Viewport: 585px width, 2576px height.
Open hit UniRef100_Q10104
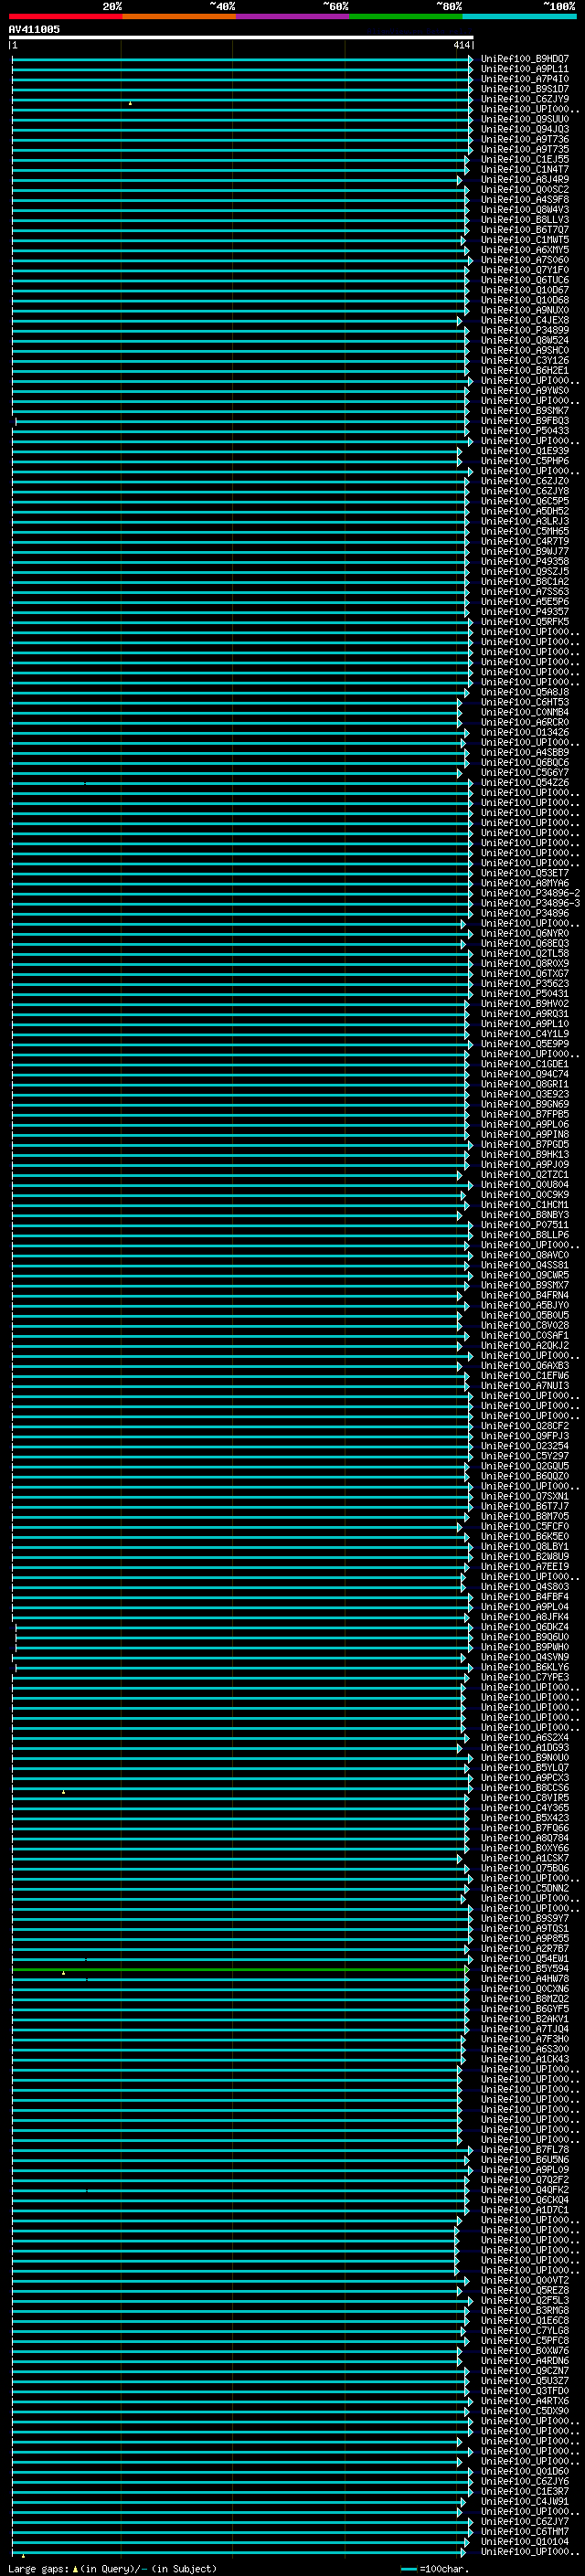pyautogui.click(x=525, y=2542)
